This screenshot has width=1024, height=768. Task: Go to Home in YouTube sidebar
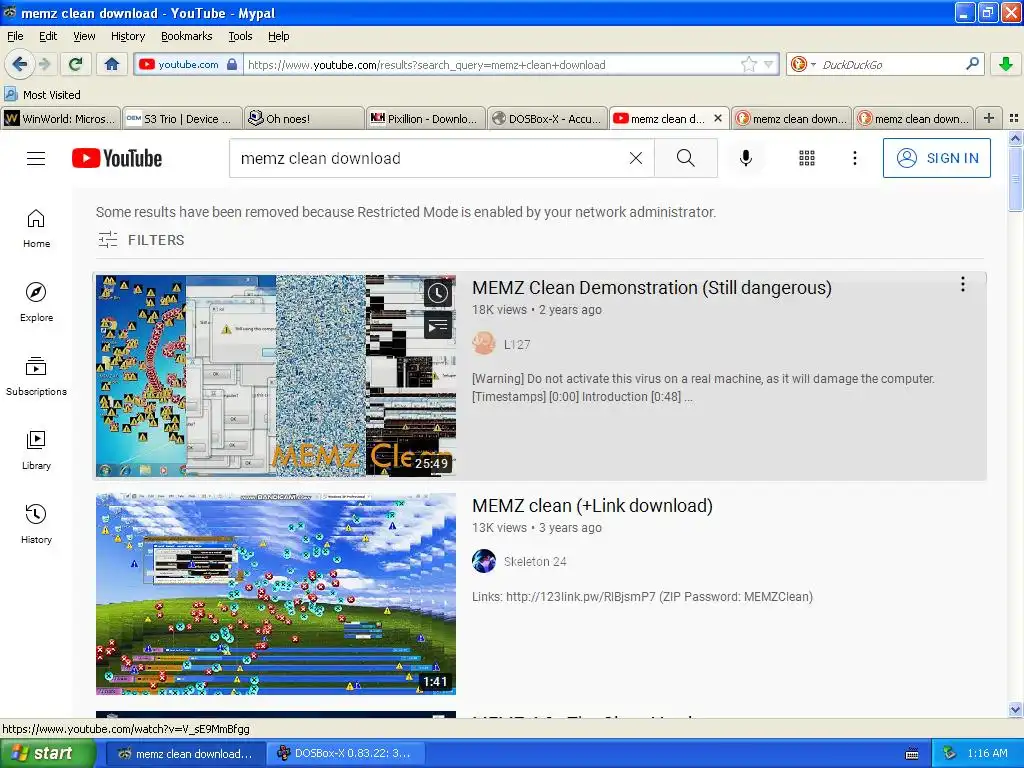tap(36, 229)
